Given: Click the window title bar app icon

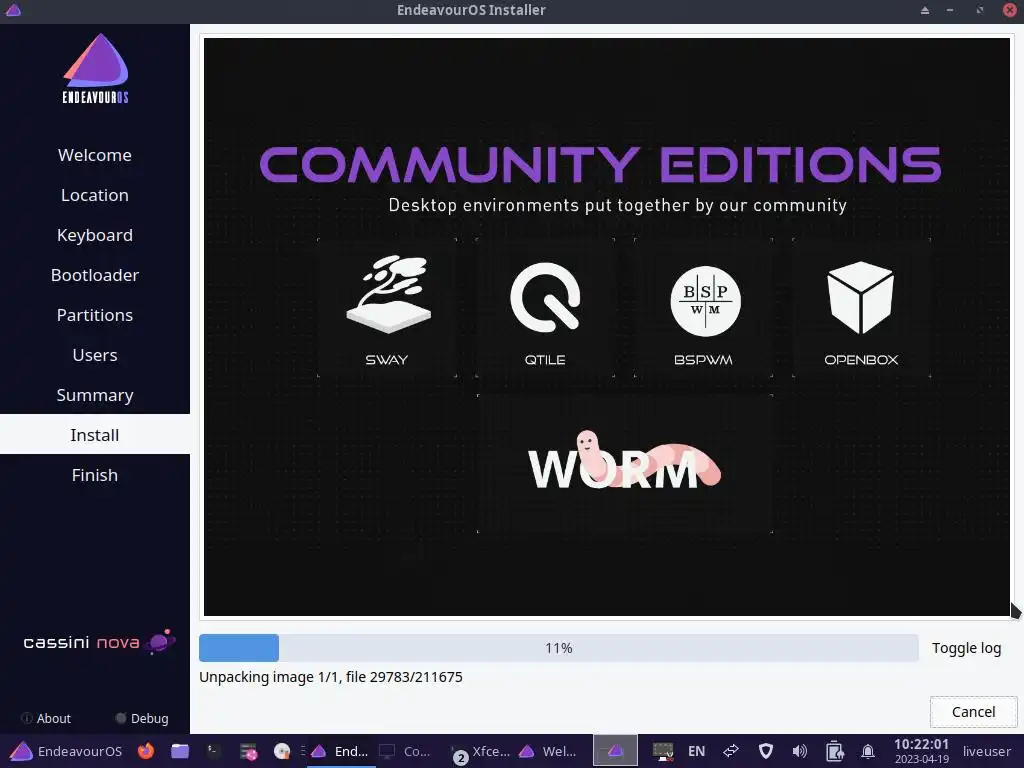Looking at the screenshot, I should pyautogui.click(x=13, y=10).
